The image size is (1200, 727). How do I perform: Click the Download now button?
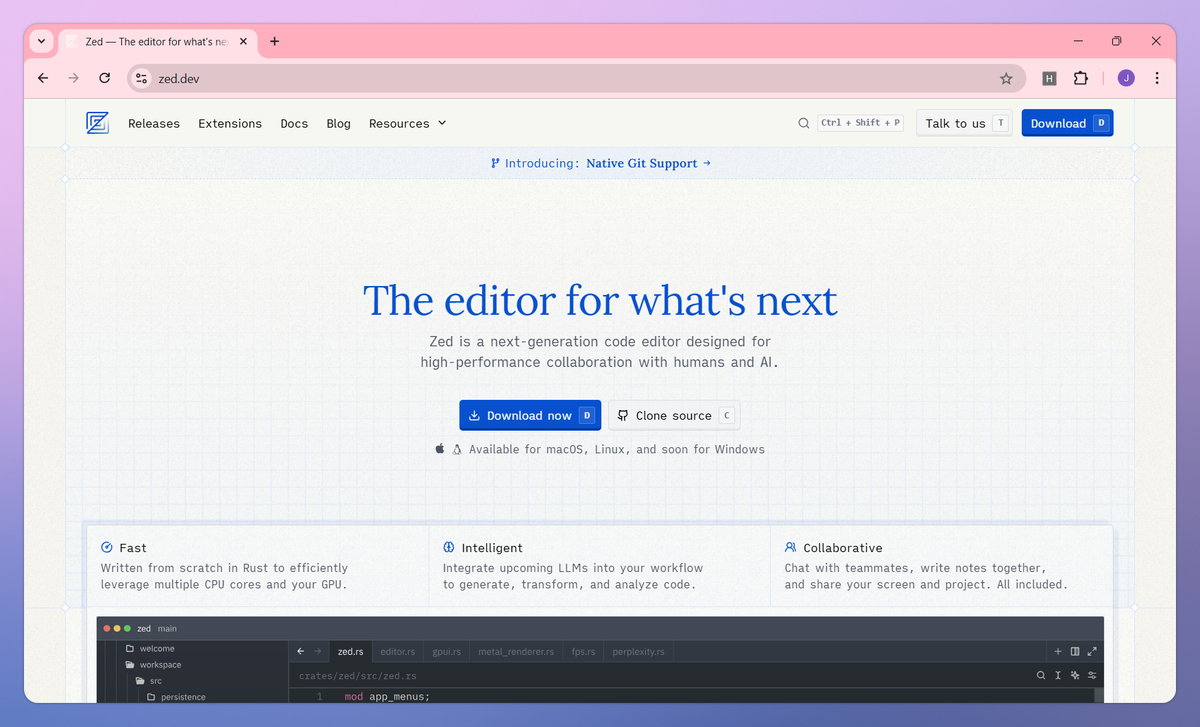pyautogui.click(x=530, y=415)
